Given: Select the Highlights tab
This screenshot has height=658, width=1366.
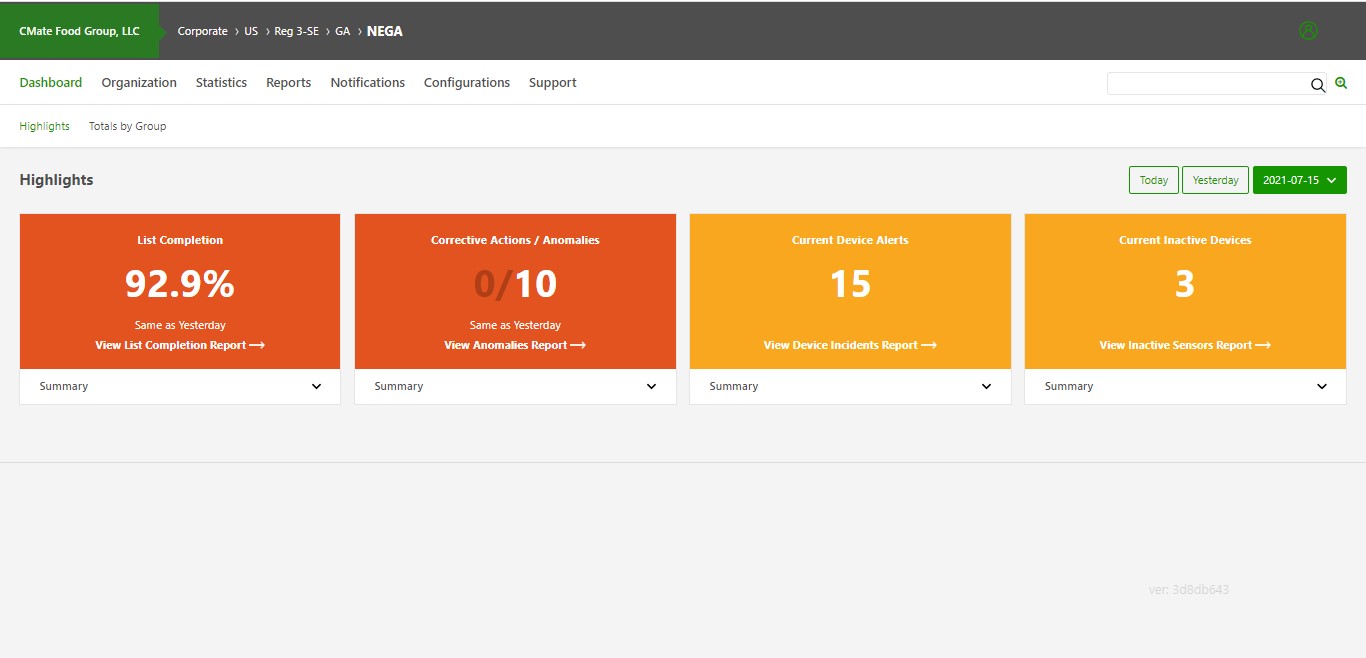Looking at the screenshot, I should tap(44, 126).
